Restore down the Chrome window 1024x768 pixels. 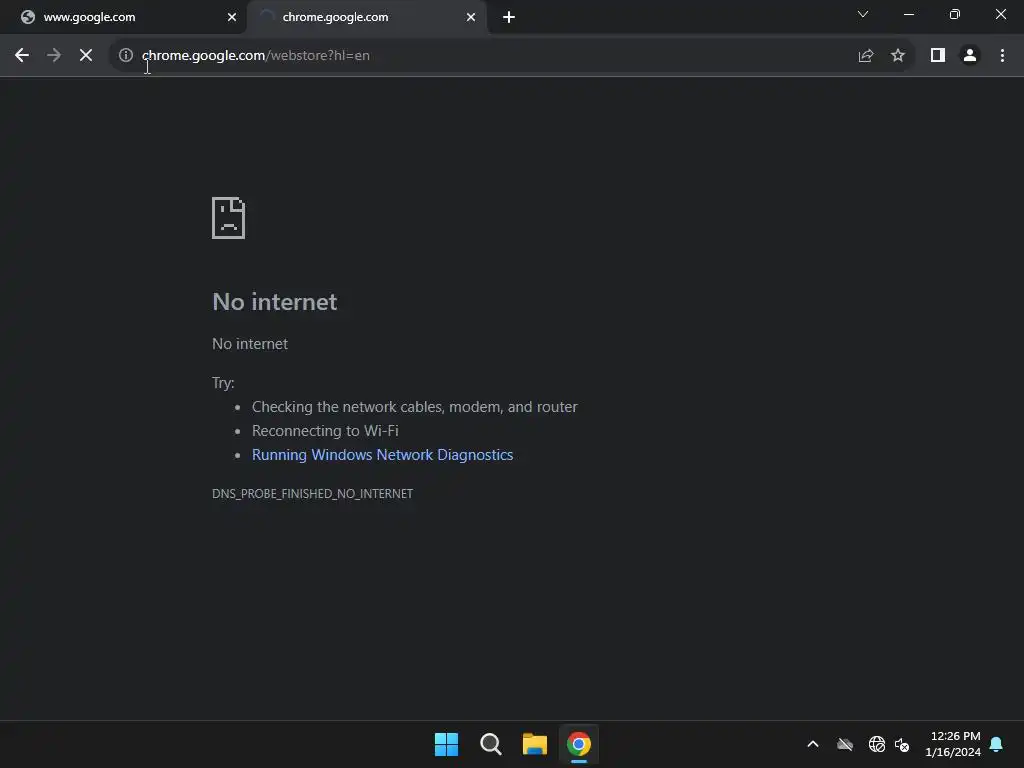coord(955,14)
